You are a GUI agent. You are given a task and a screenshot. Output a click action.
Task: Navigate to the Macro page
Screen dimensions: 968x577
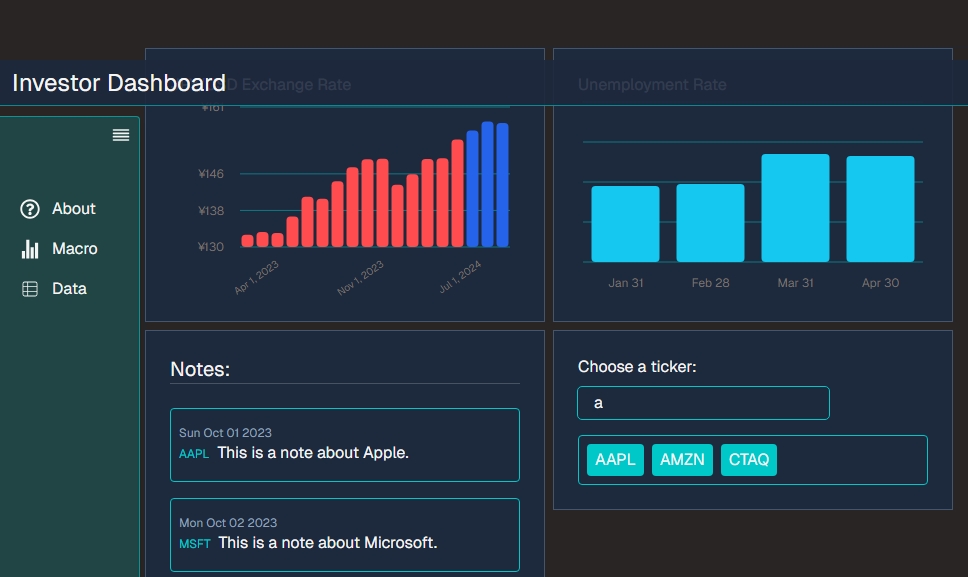pos(75,248)
